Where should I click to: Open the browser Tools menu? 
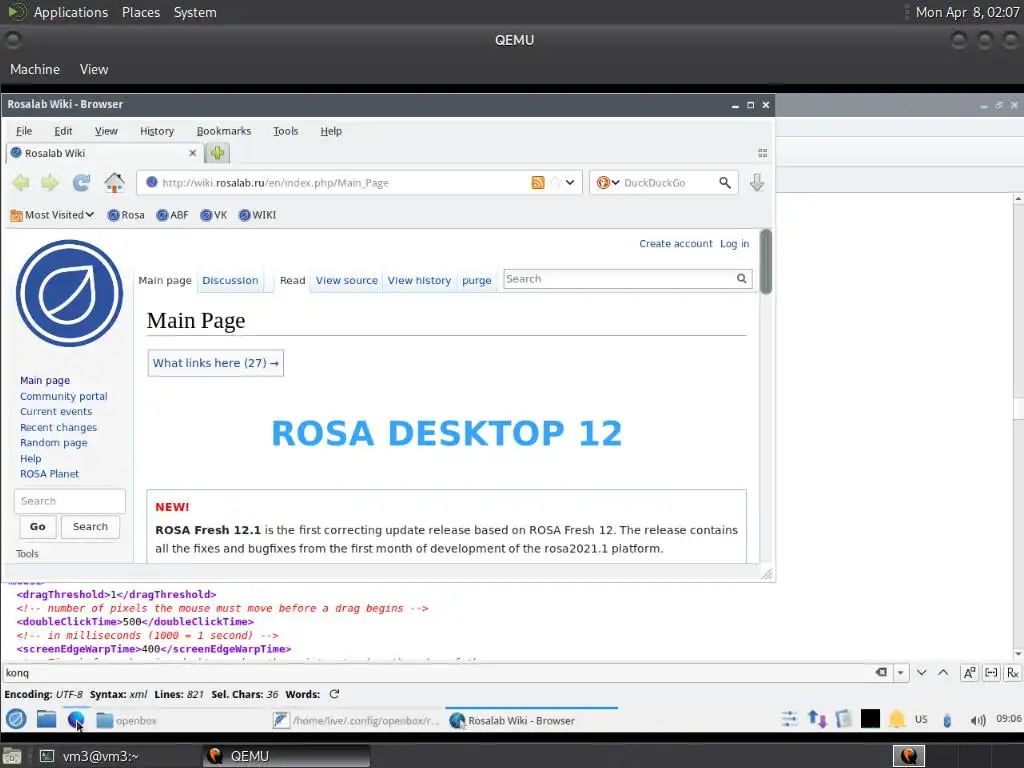285,131
